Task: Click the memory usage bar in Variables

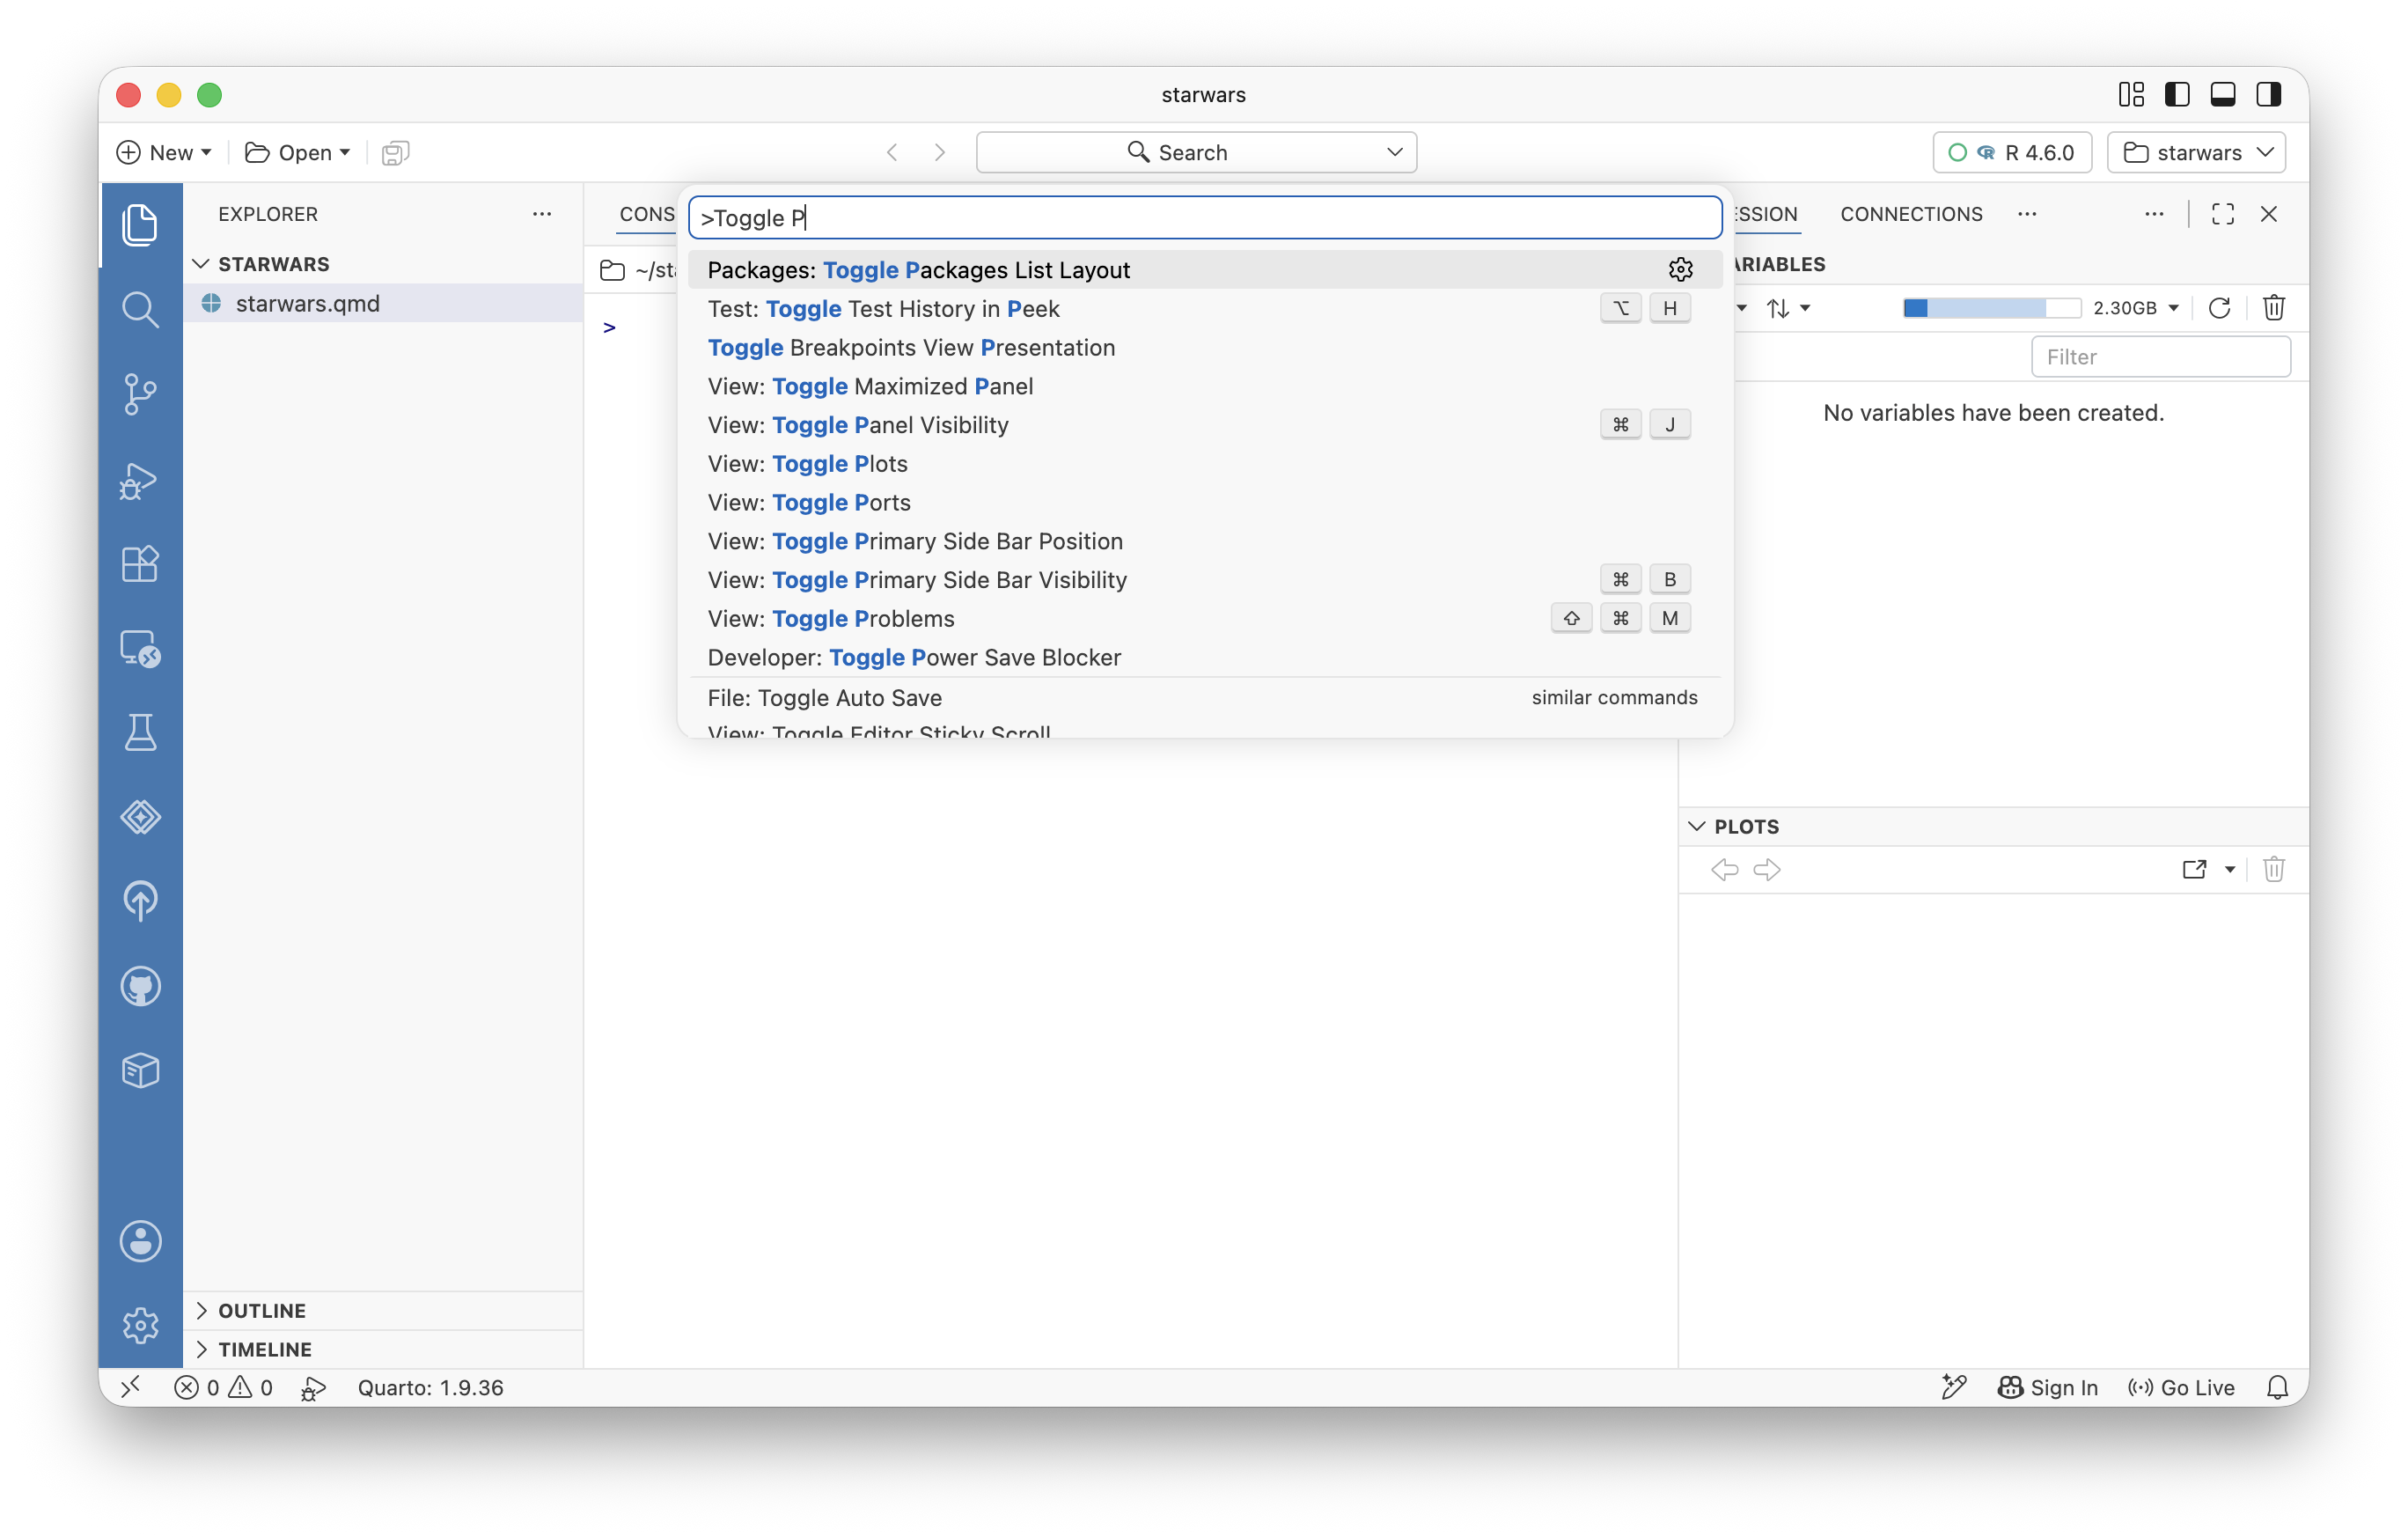Action: (1991, 308)
